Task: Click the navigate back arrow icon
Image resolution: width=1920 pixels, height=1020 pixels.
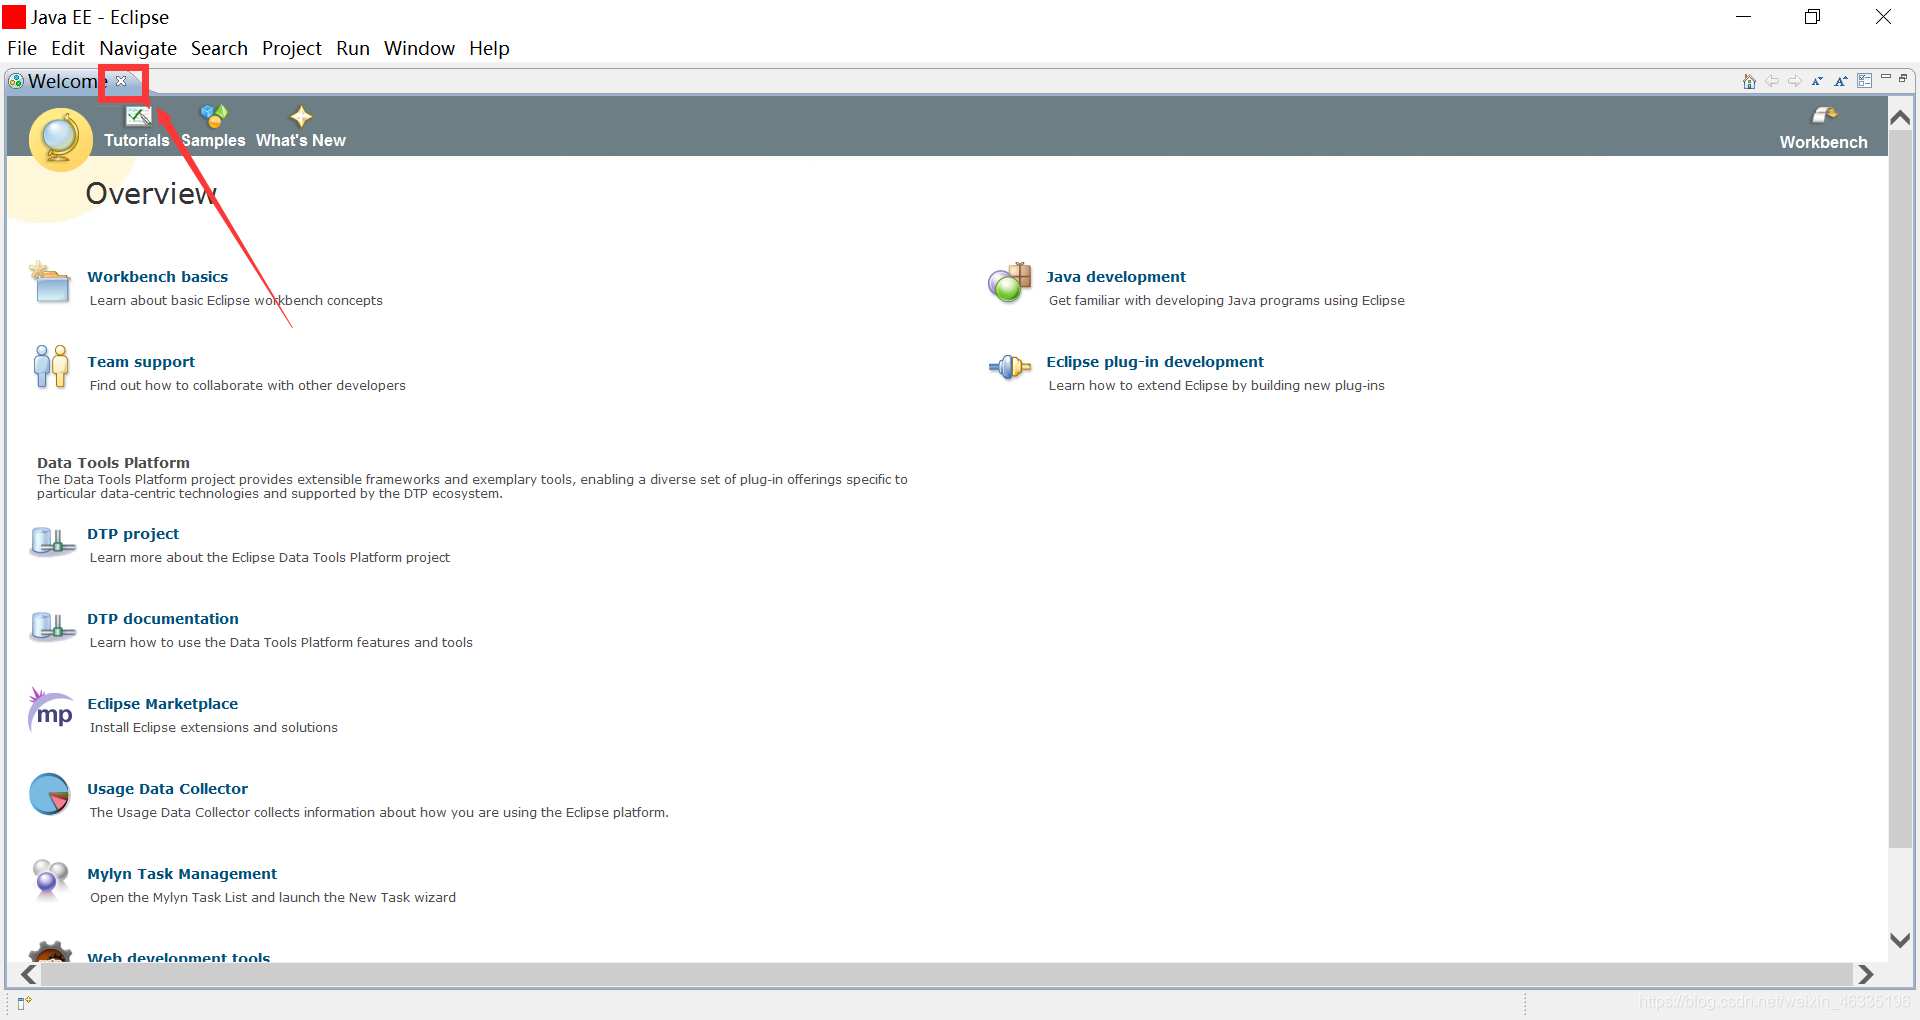Action: pos(1772,81)
